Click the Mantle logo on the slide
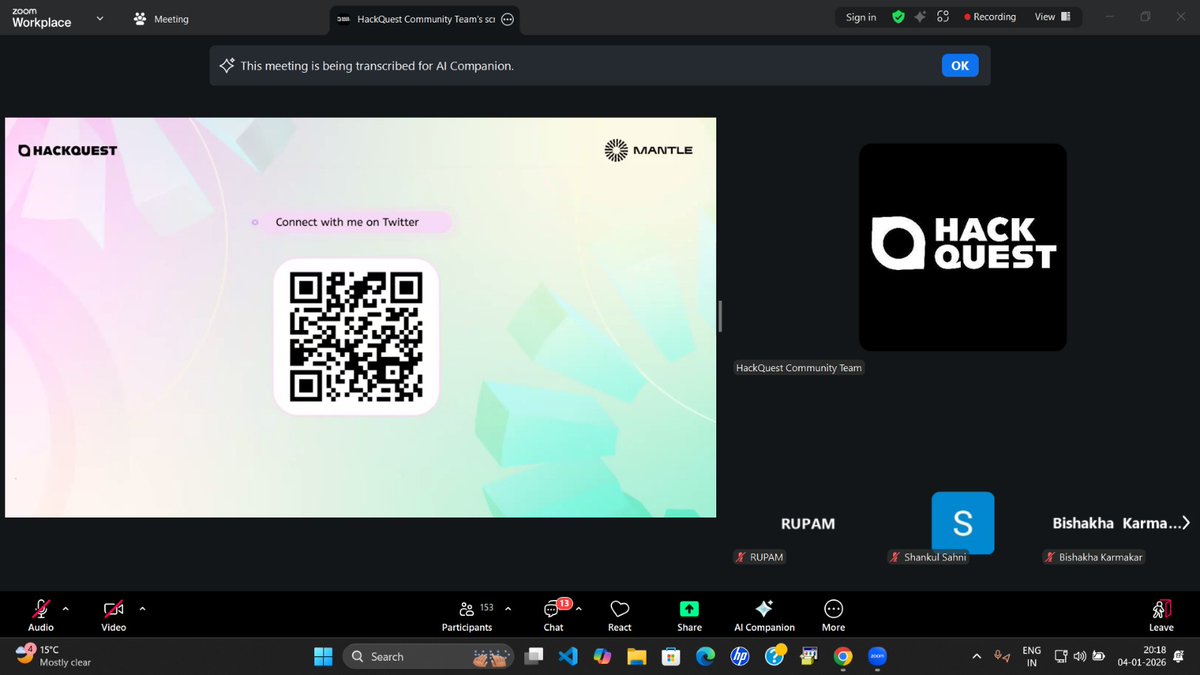Screen dimensions: 1200x675 tap(649, 150)
